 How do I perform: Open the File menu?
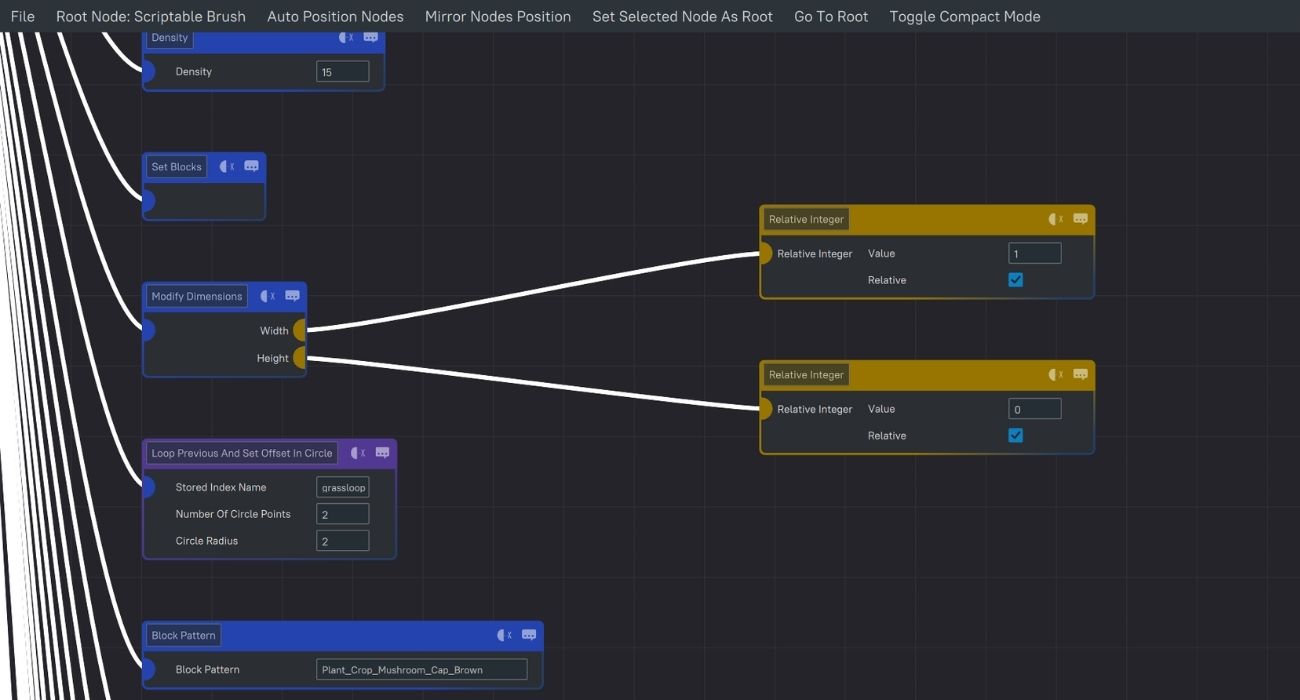[22, 16]
